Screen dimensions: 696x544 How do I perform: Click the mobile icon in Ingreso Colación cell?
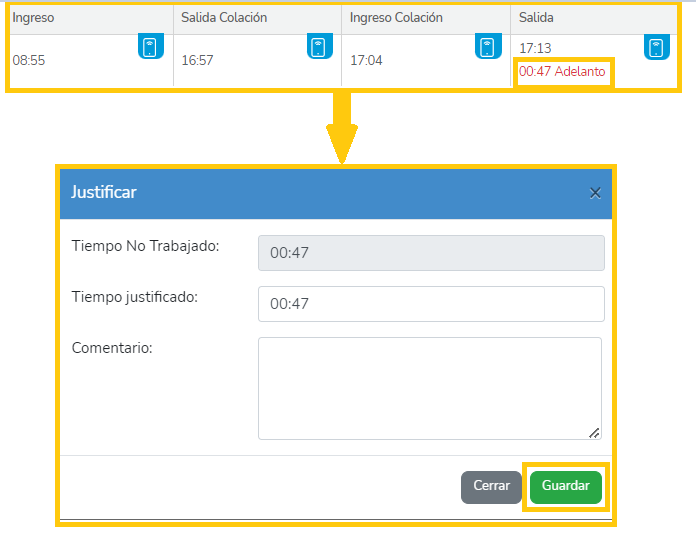click(488, 47)
